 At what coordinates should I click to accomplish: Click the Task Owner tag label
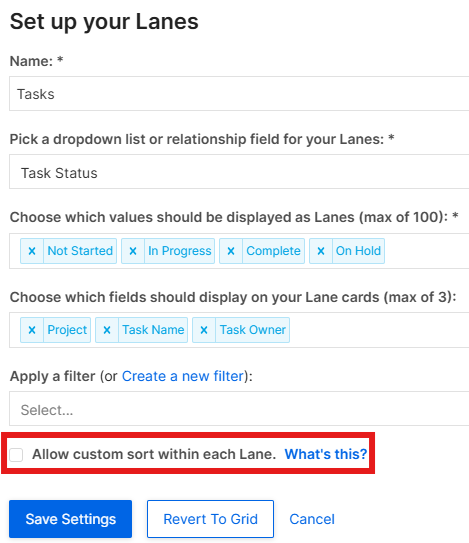coord(253,330)
